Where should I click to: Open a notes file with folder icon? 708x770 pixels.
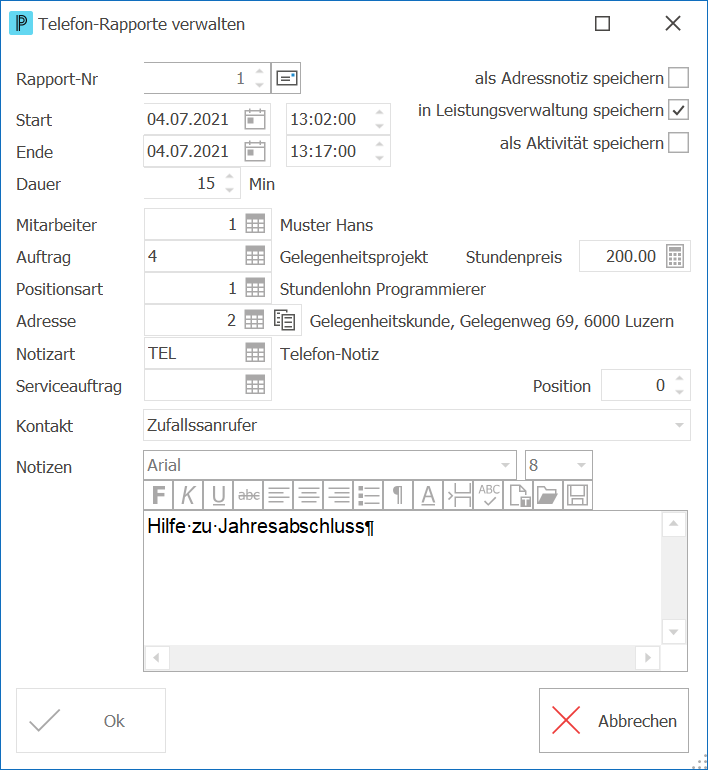(548, 495)
